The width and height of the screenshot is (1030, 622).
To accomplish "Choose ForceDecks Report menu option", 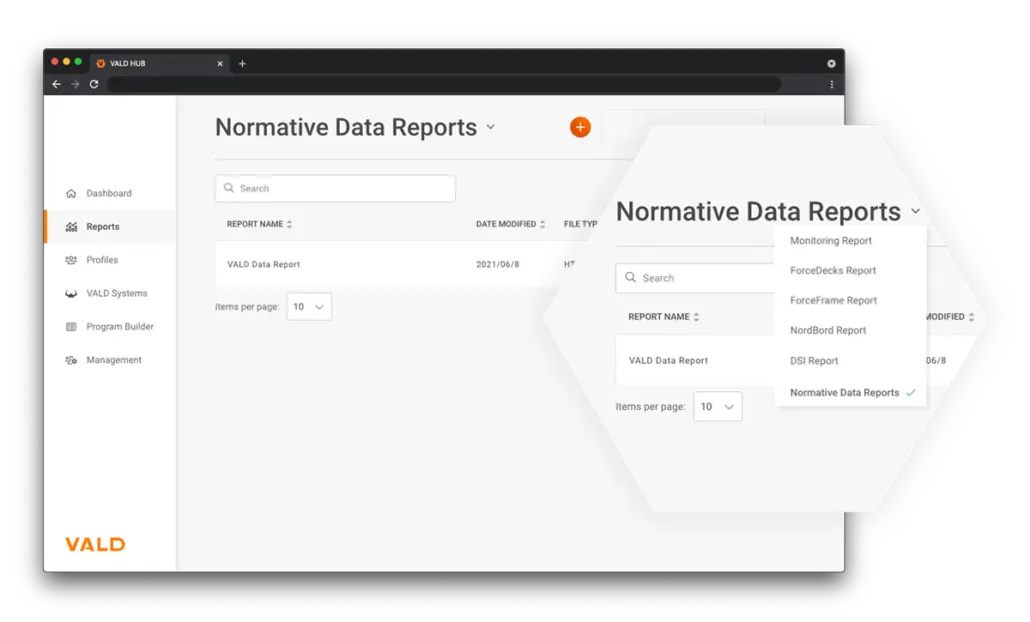I will 832,271.
